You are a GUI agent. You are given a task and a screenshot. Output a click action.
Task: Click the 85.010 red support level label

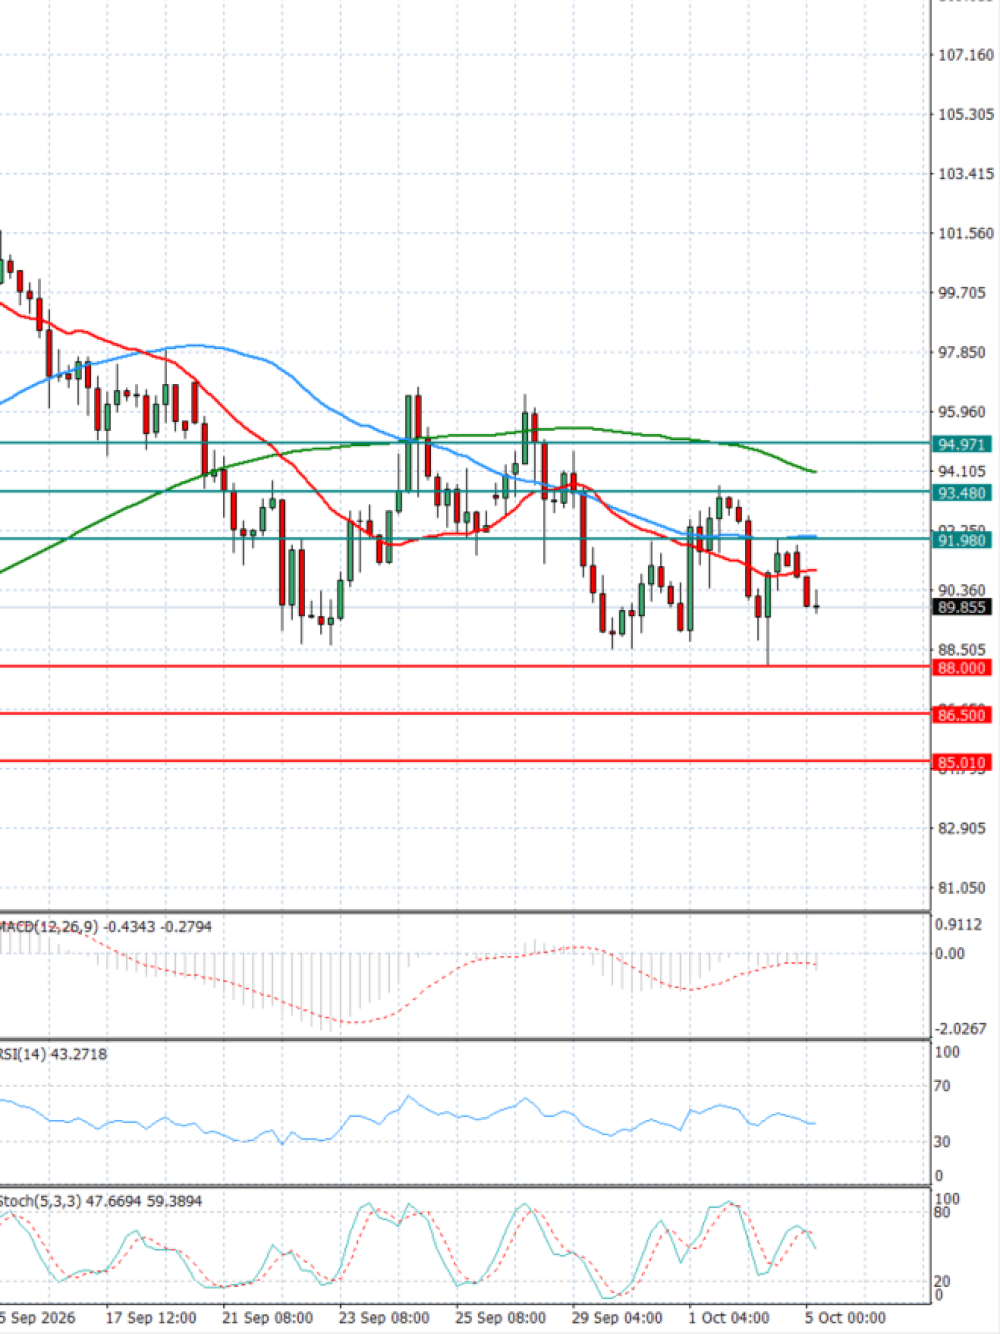tap(962, 763)
